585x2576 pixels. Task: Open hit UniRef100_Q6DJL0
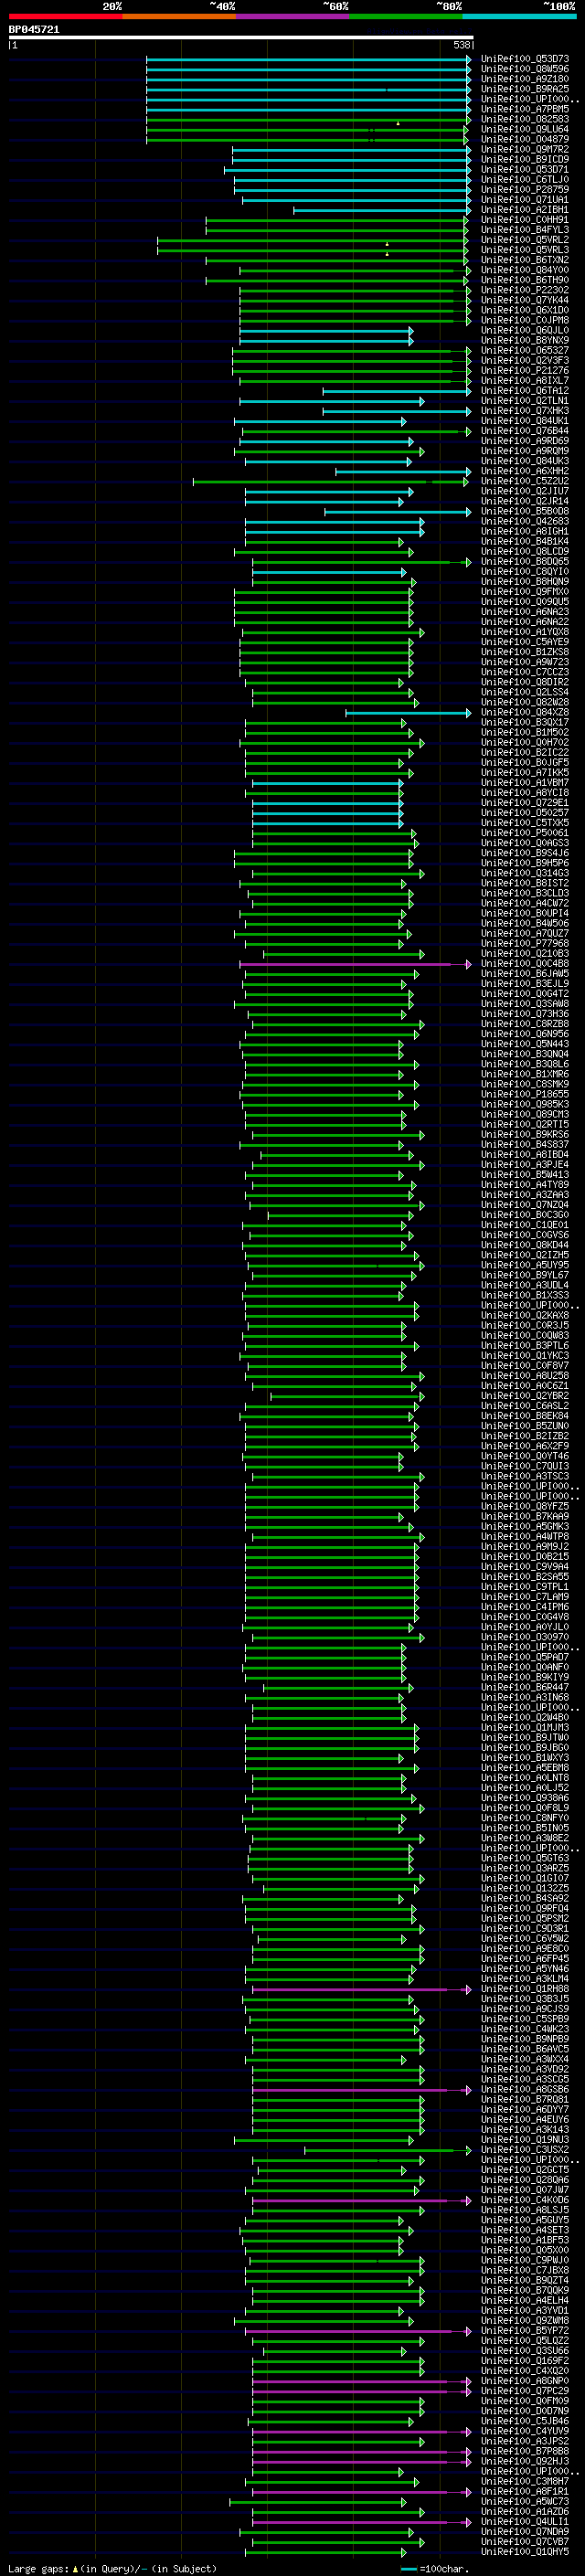[524, 330]
